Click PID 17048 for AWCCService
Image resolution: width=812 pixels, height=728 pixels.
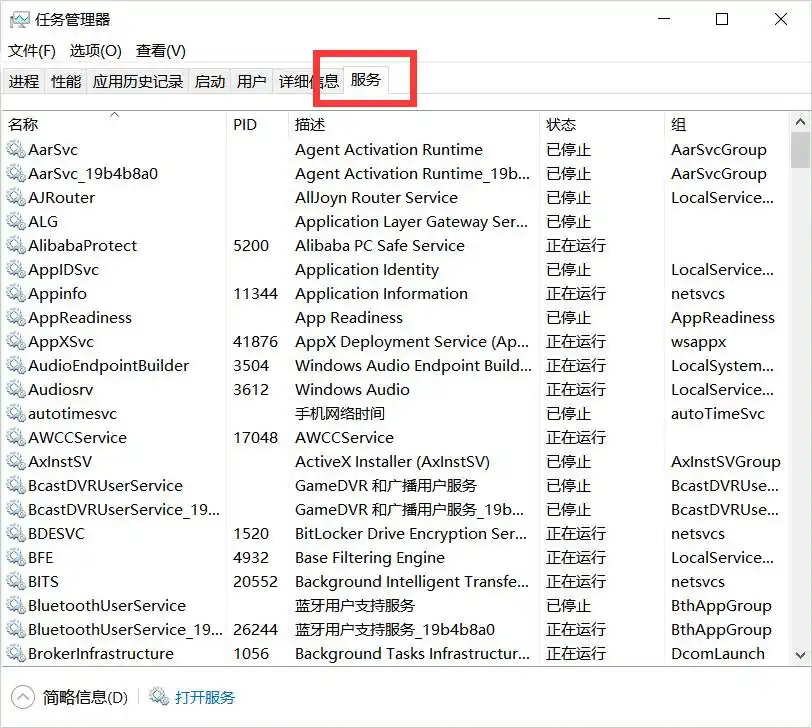255,438
